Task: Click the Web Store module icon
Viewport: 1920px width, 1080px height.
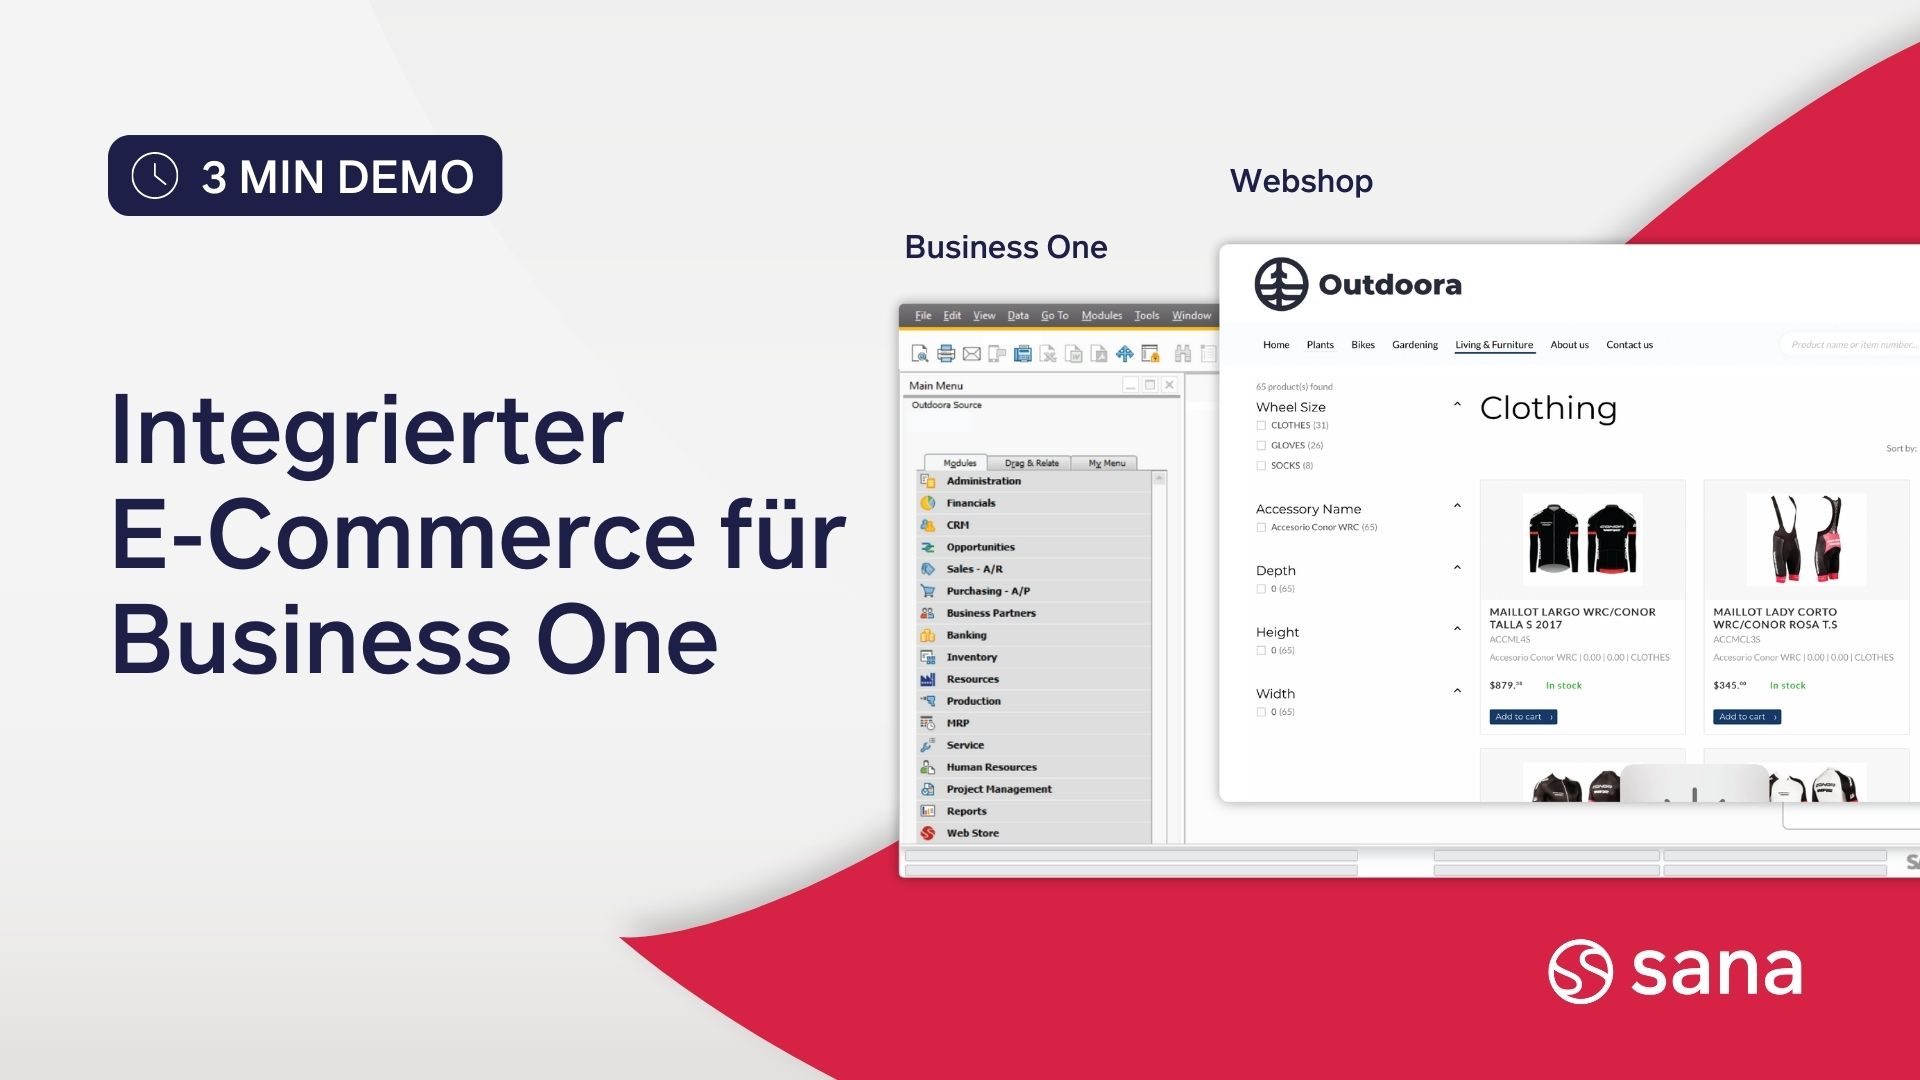Action: coord(927,833)
